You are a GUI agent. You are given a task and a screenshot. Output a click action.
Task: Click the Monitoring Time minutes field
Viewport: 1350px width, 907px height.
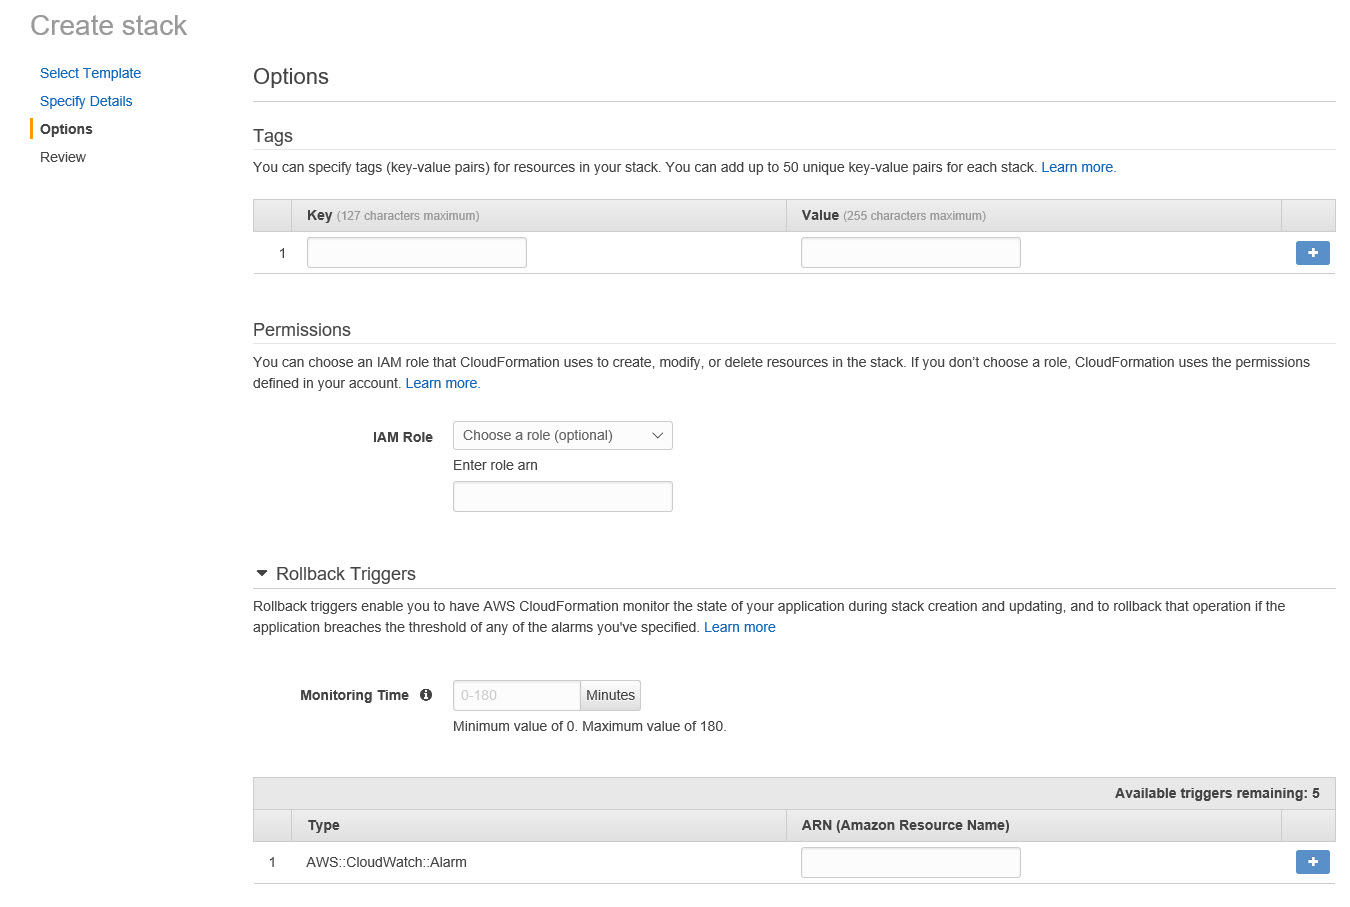click(x=516, y=695)
